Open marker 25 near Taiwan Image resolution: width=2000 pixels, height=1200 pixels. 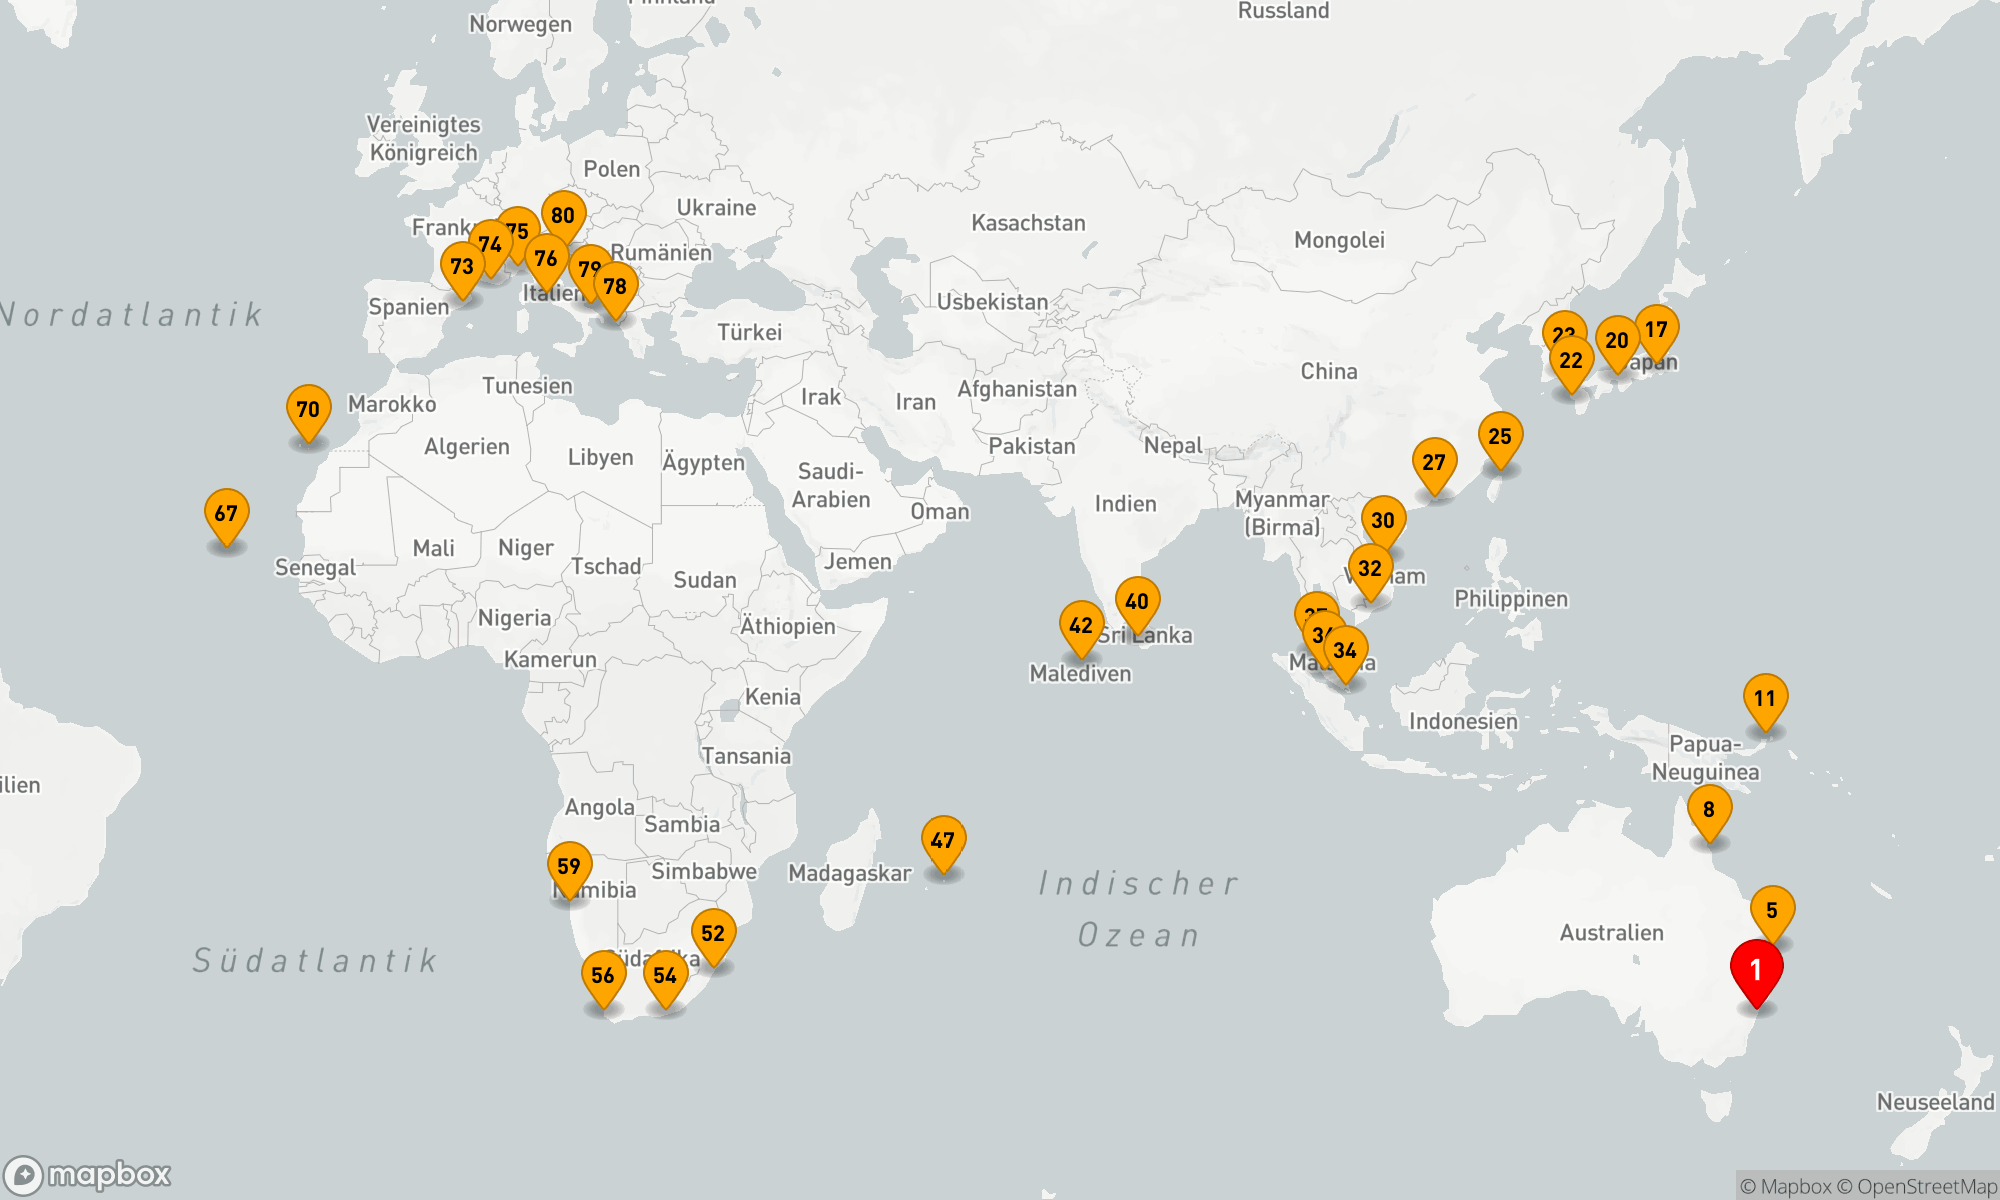tap(1500, 436)
